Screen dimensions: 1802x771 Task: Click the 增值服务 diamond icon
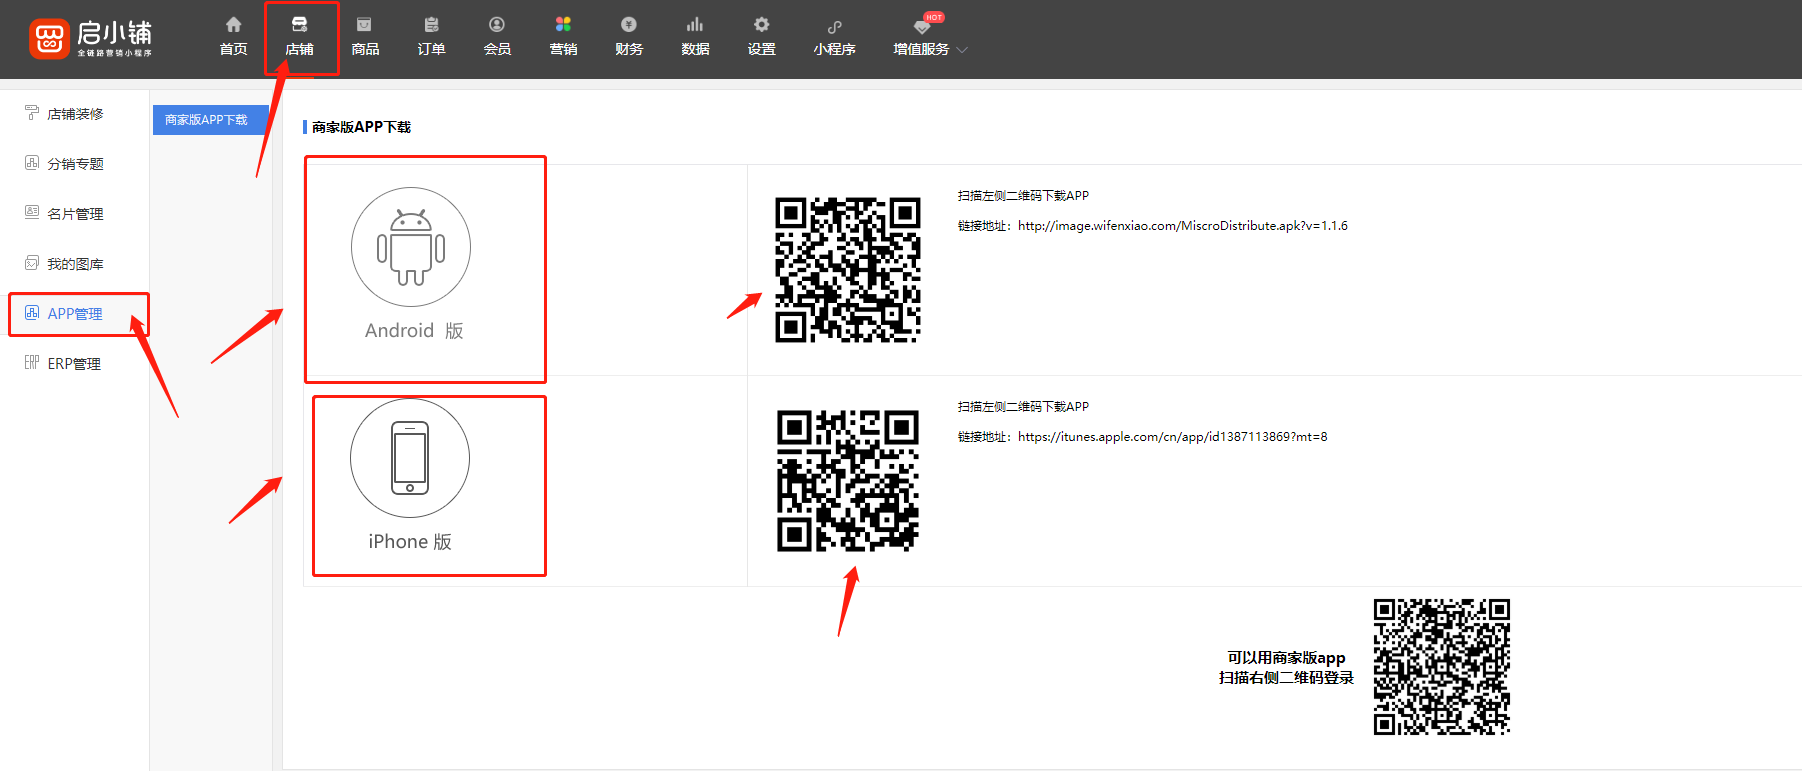[921, 27]
